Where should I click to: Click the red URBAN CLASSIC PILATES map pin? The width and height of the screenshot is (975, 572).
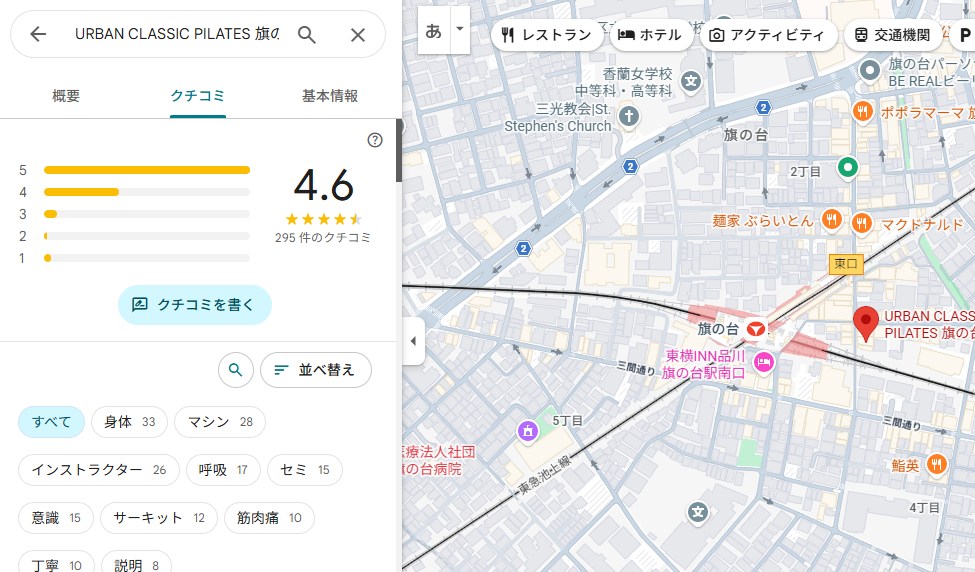[x=866, y=324]
